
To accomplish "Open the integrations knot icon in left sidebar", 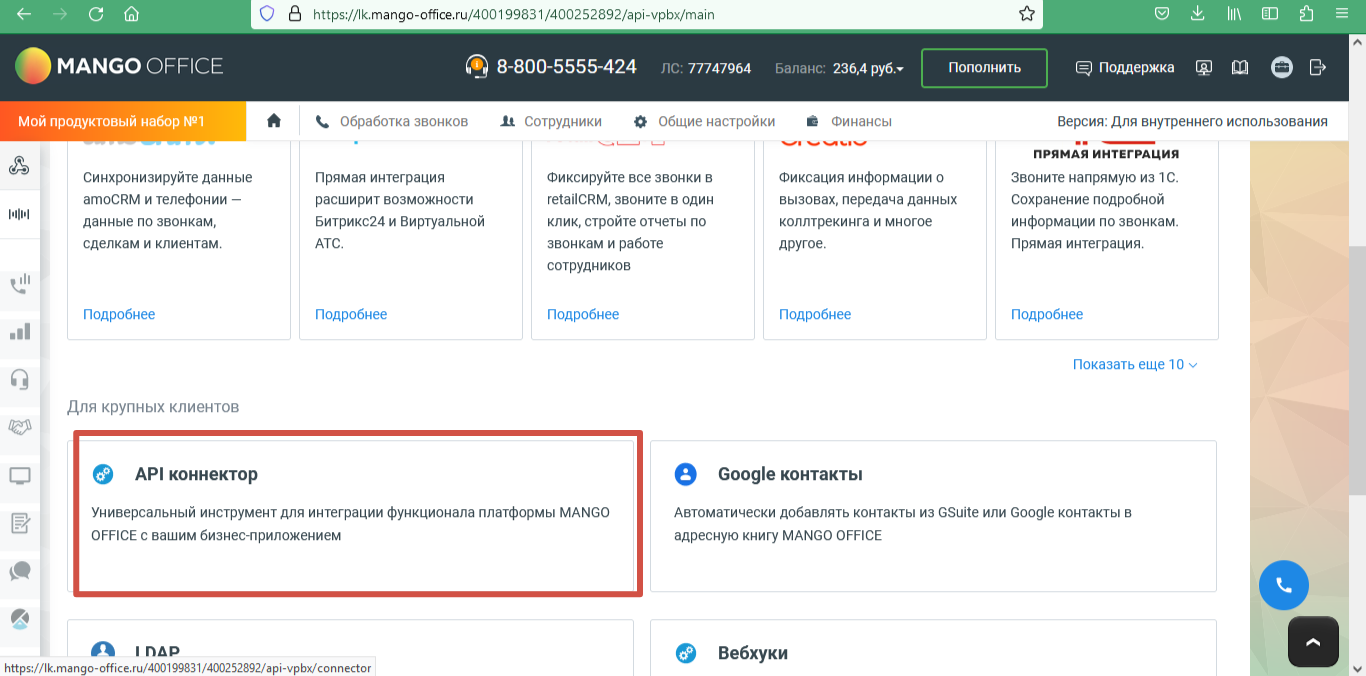I will [x=19, y=166].
